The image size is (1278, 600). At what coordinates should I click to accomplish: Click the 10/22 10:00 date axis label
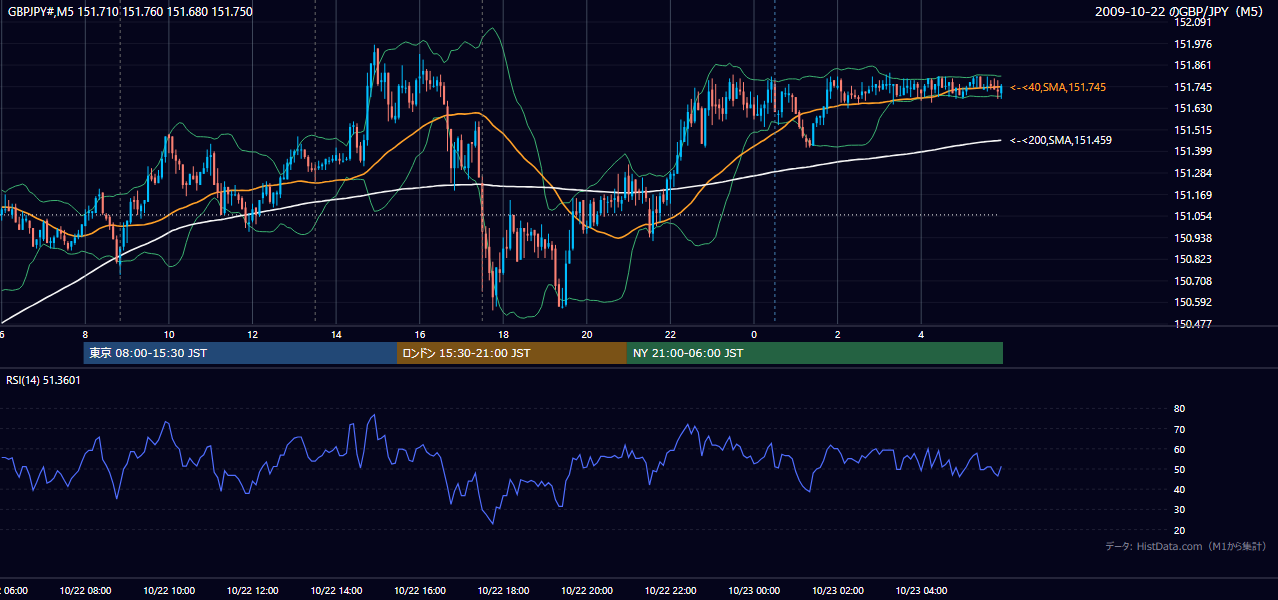pyautogui.click(x=169, y=591)
